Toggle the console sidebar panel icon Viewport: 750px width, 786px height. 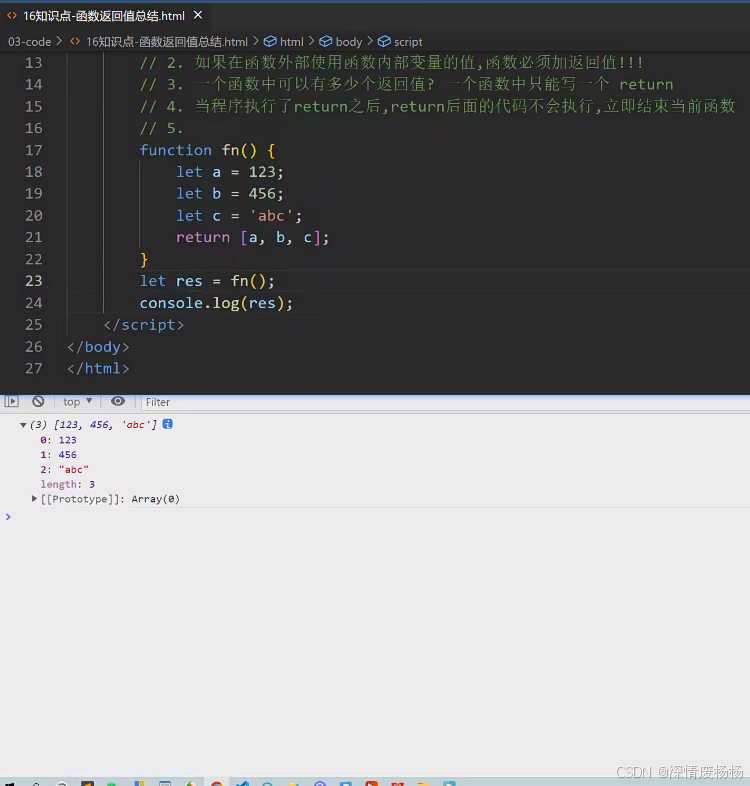point(12,402)
